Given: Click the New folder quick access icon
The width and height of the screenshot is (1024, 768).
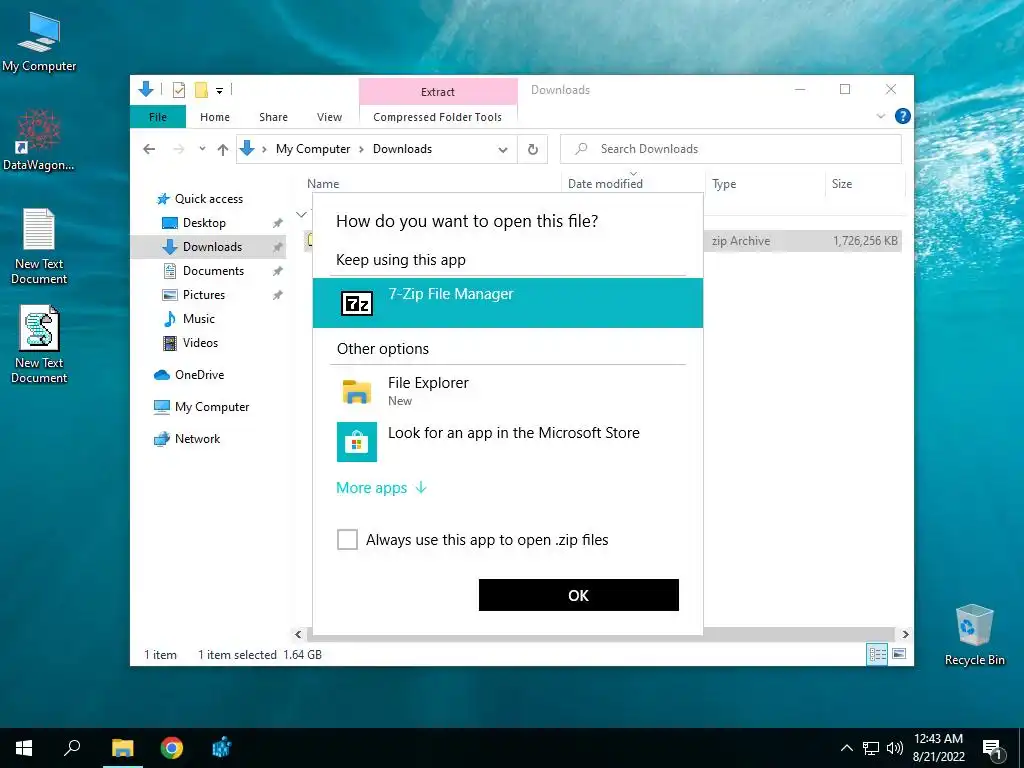Looking at the screenshot, I should pos(201,90).
